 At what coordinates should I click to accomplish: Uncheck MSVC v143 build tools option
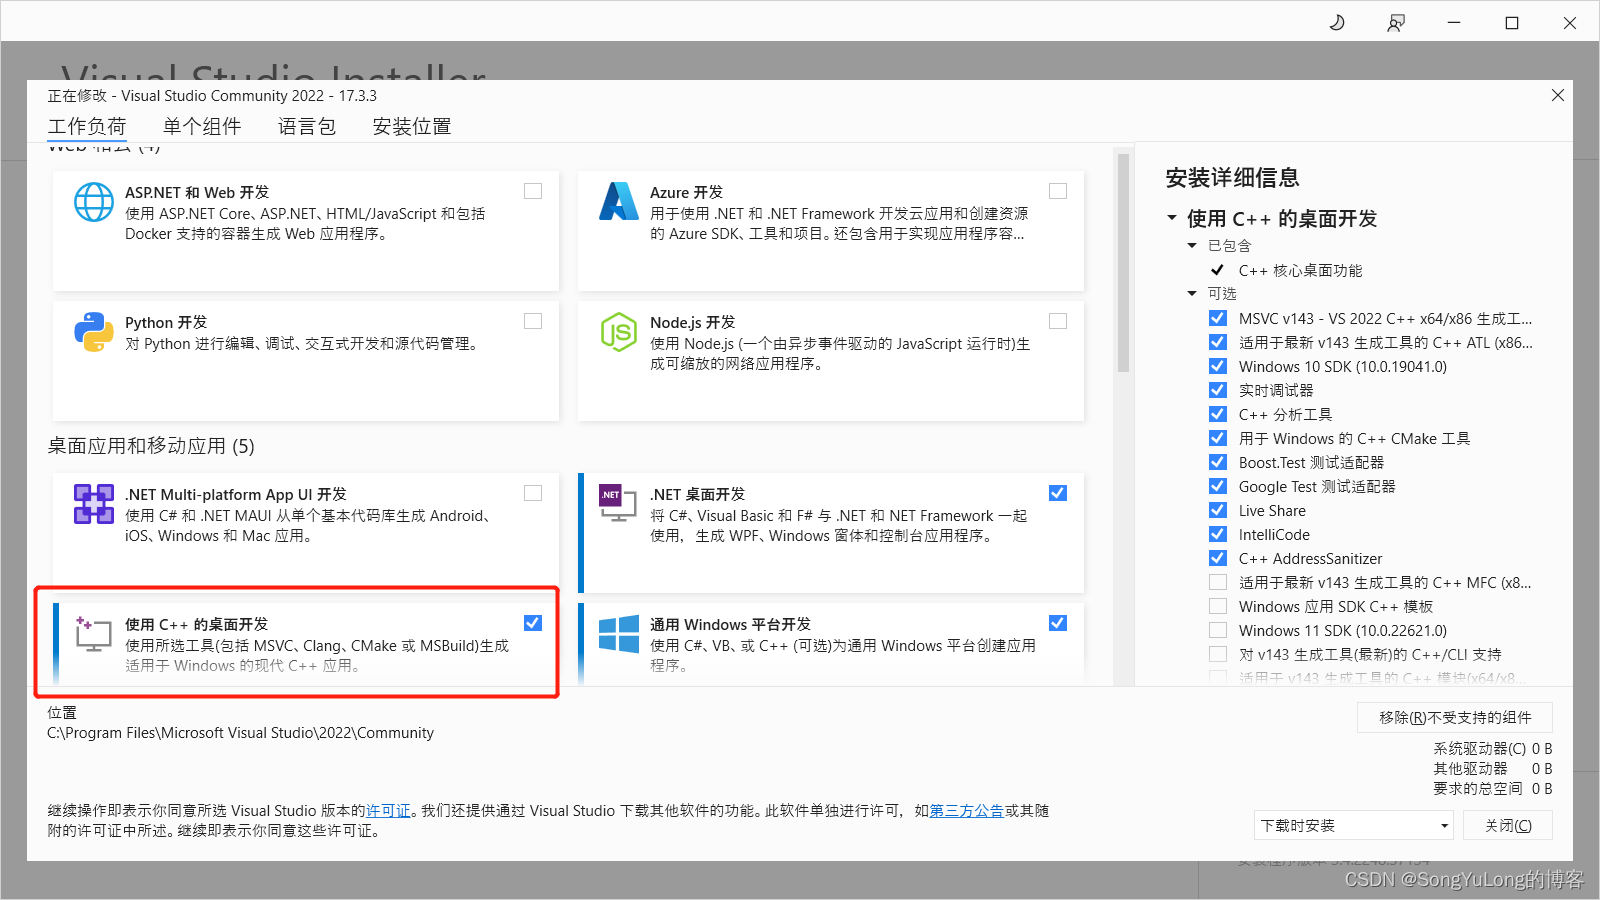1218,318
